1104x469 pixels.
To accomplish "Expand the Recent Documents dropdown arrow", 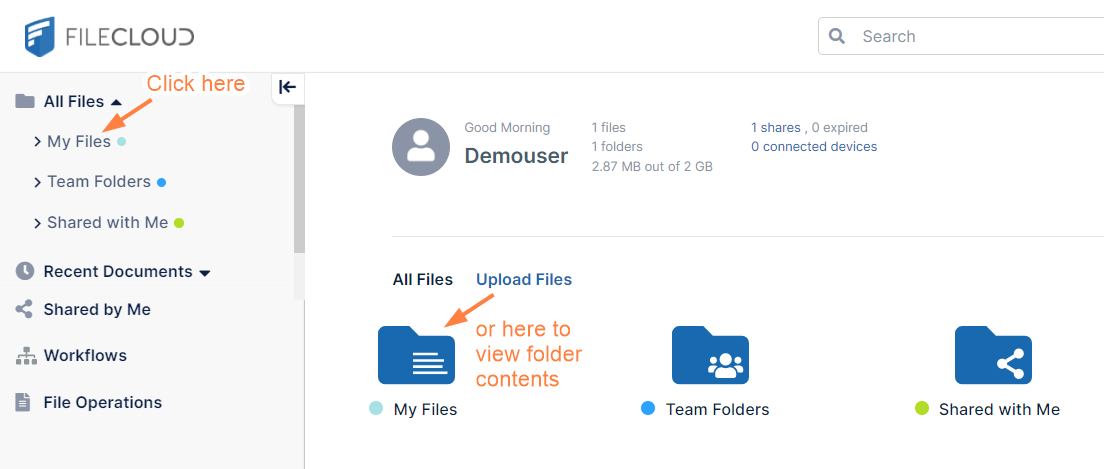I will (x=205, y=273).
